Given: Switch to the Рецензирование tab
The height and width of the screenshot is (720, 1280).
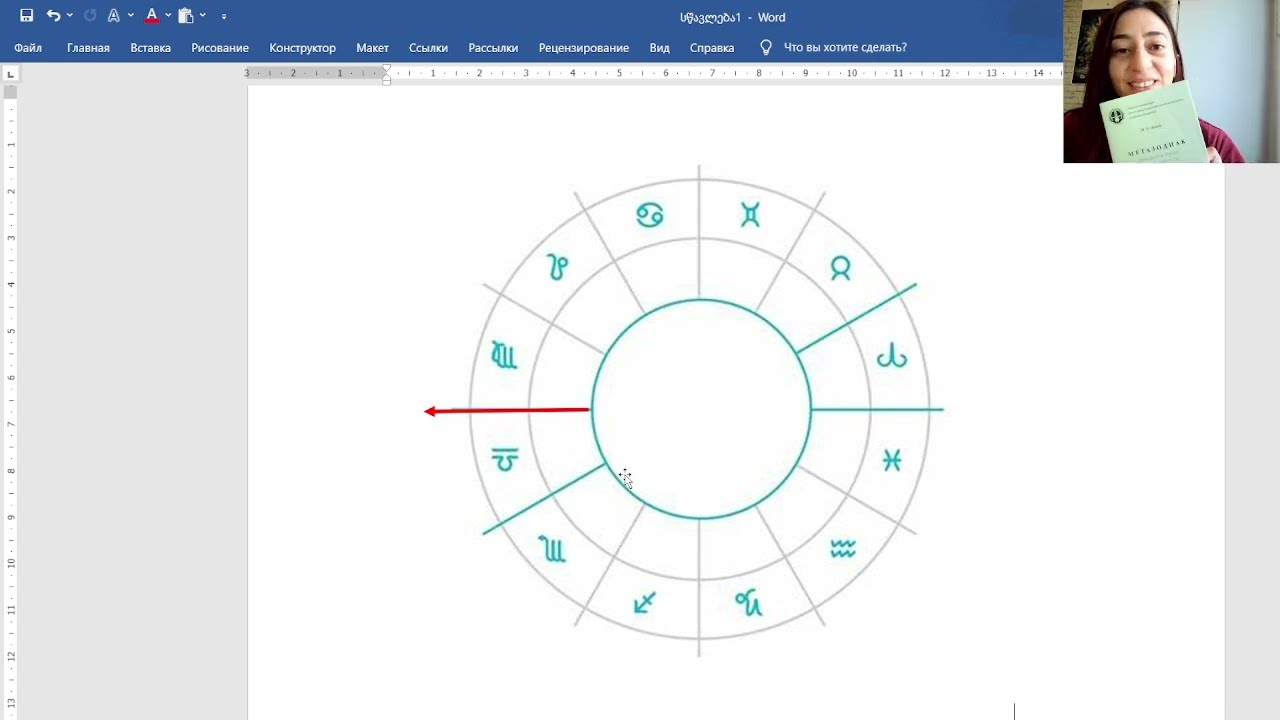Looking at the screenshot, I should (584, 48).
